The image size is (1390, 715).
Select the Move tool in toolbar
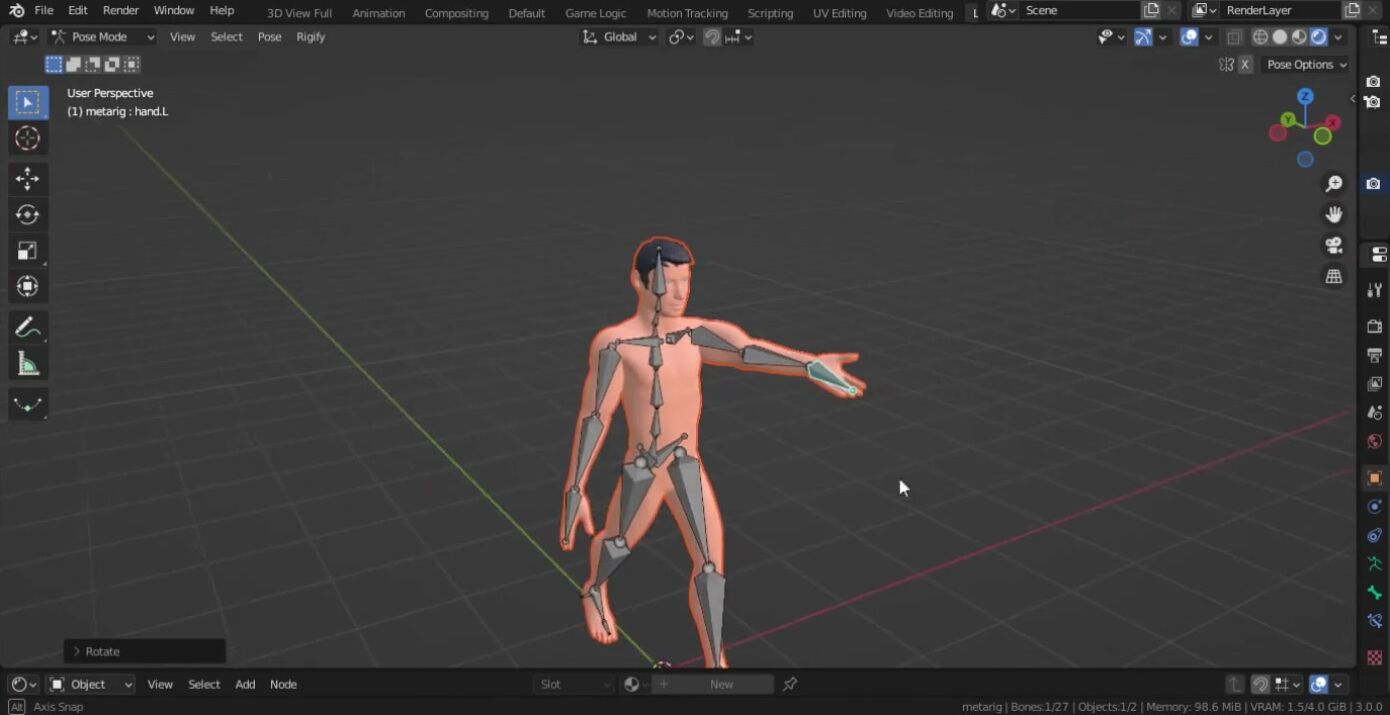pos(27,179)
